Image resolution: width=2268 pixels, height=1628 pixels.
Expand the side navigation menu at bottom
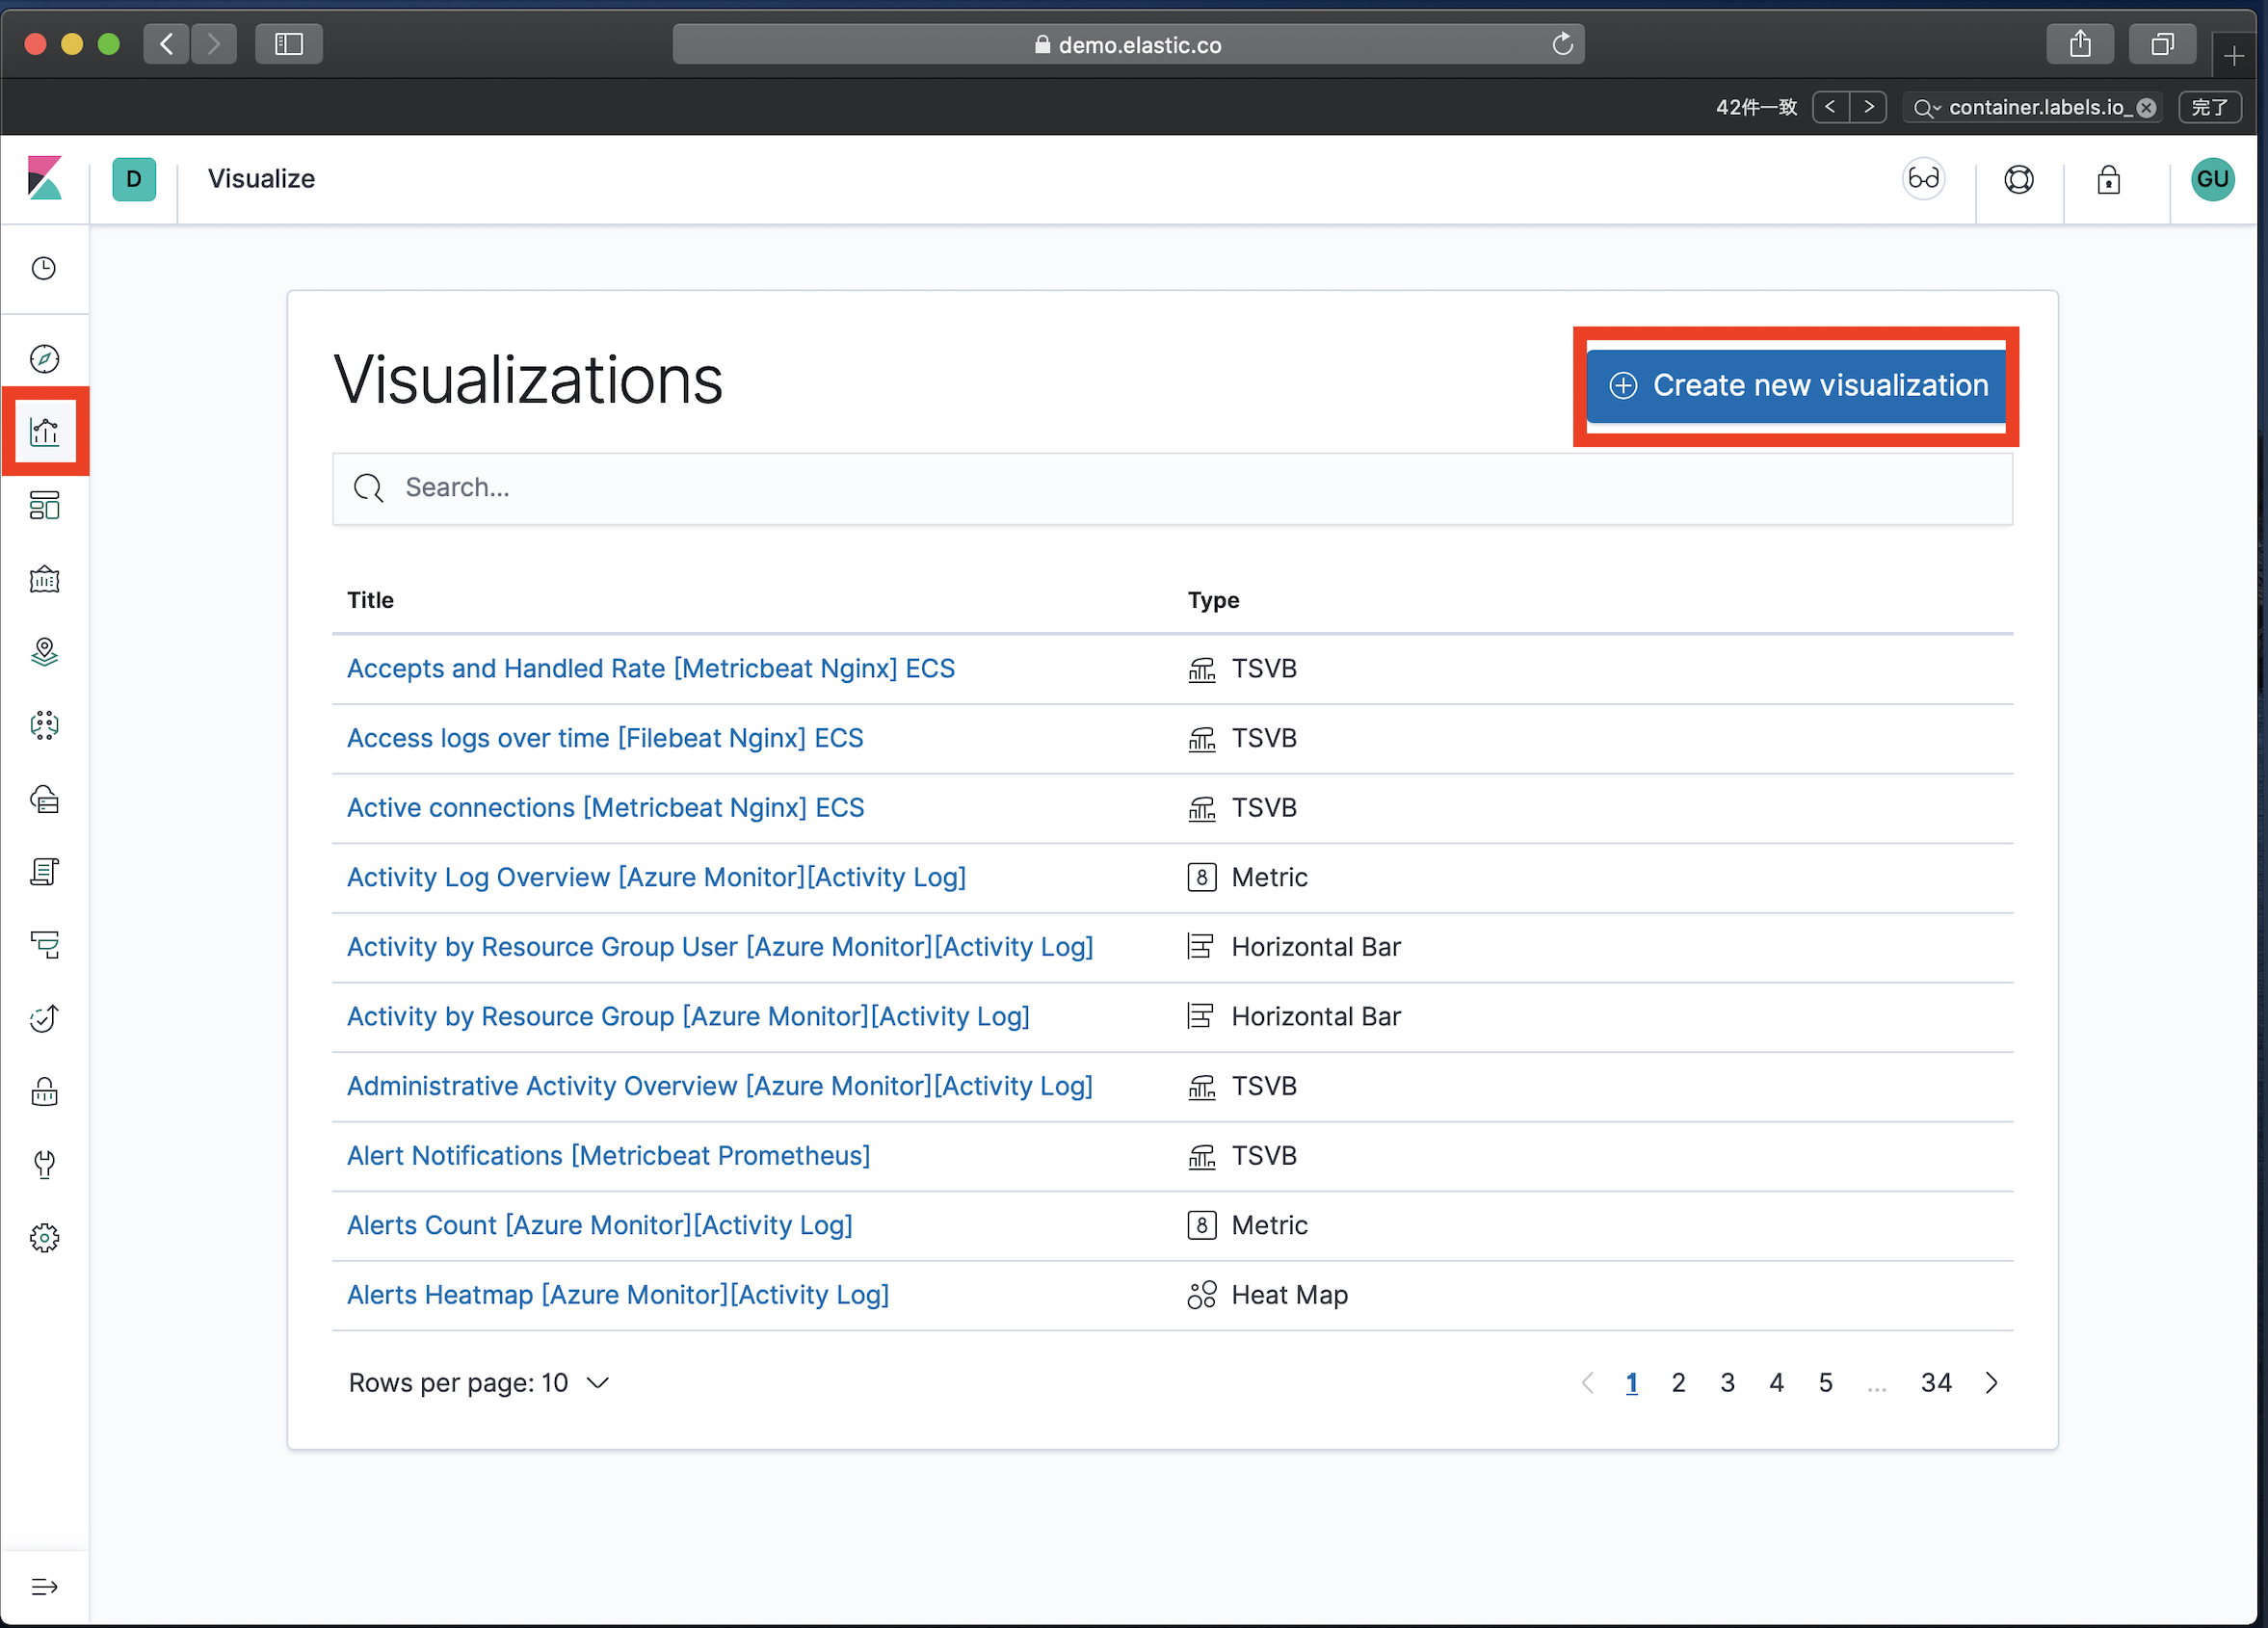45,1587
